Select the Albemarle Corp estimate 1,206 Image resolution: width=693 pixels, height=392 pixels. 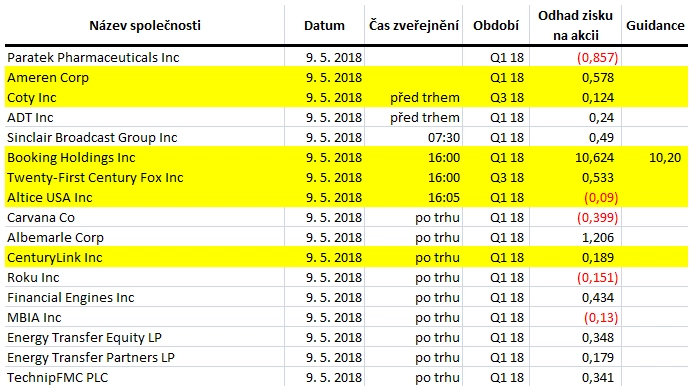(x=598, y=238)
